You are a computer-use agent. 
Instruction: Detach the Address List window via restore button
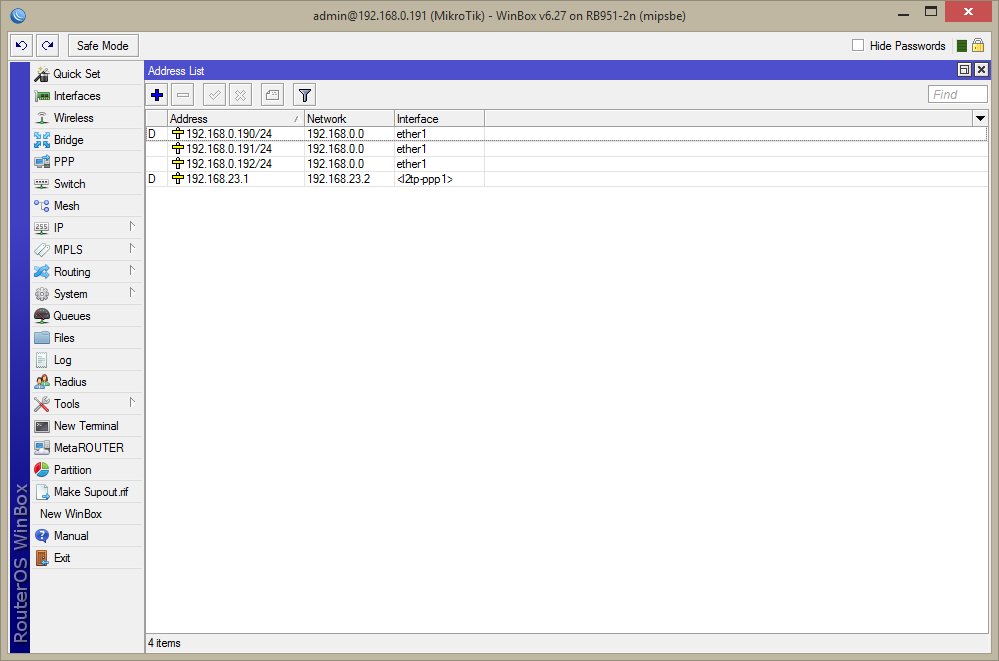(965, 70)
